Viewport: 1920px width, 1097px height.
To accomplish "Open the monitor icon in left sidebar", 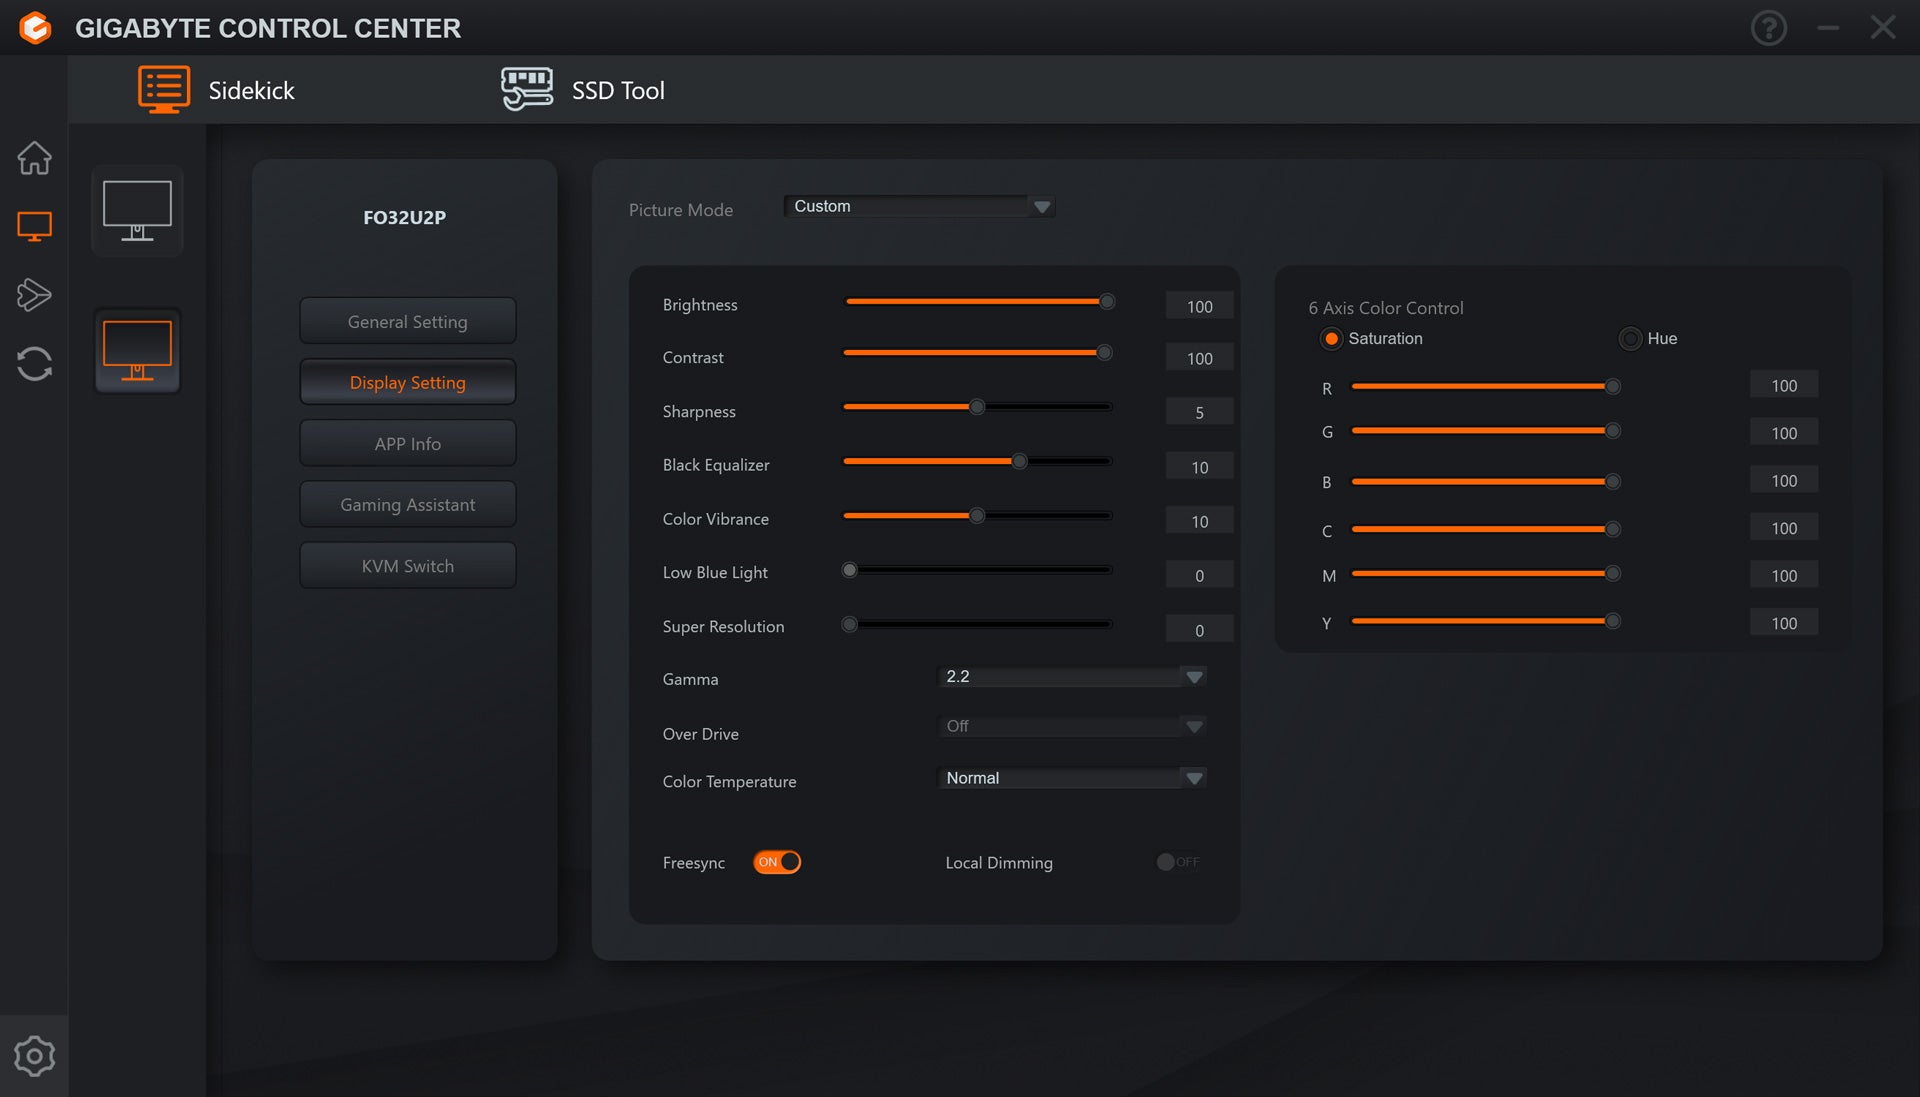I will (34, 226).
